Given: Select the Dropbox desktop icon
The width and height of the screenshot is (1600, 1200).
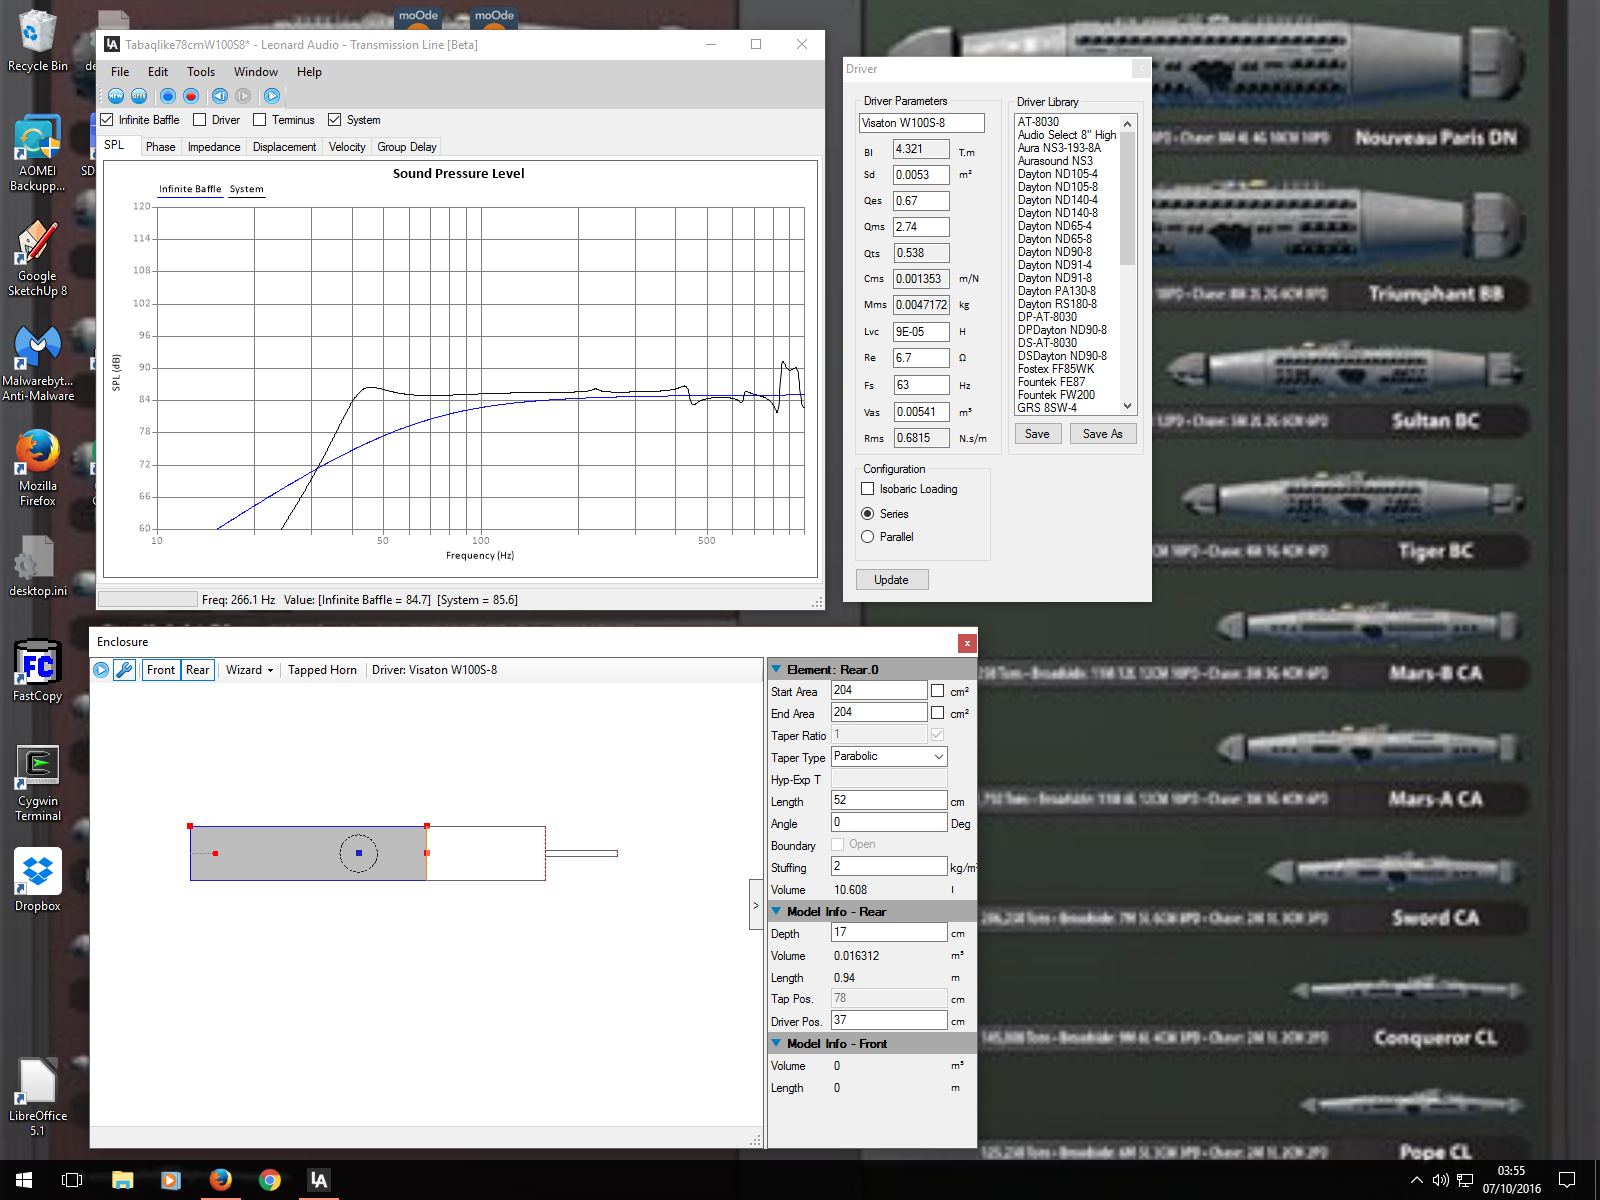Looking at the screenshot, I should coord(38,881).
